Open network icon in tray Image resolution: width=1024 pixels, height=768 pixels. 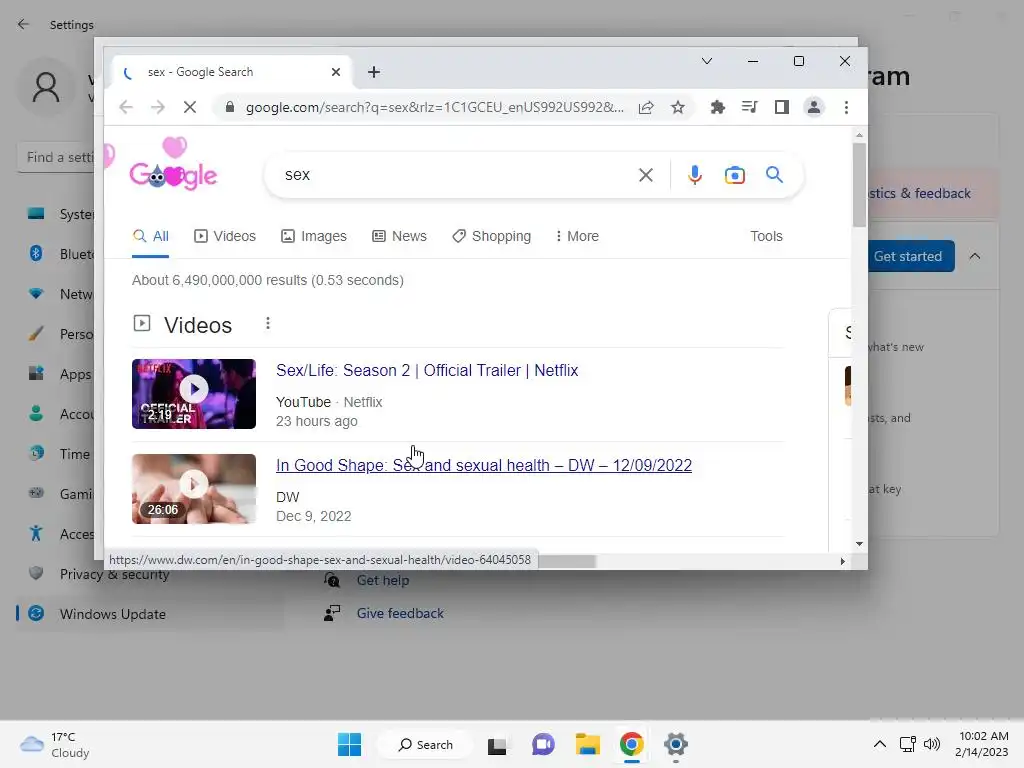tap(907, 744)
